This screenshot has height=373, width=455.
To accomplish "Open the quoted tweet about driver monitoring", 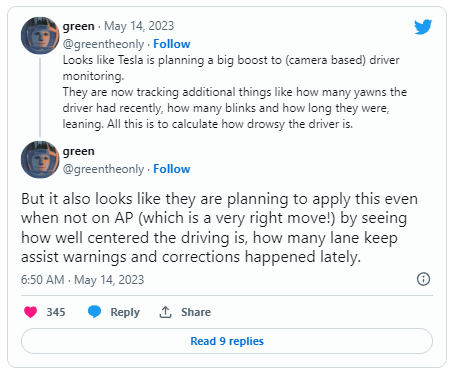I will pyautogui.click(x=234, y=92).
